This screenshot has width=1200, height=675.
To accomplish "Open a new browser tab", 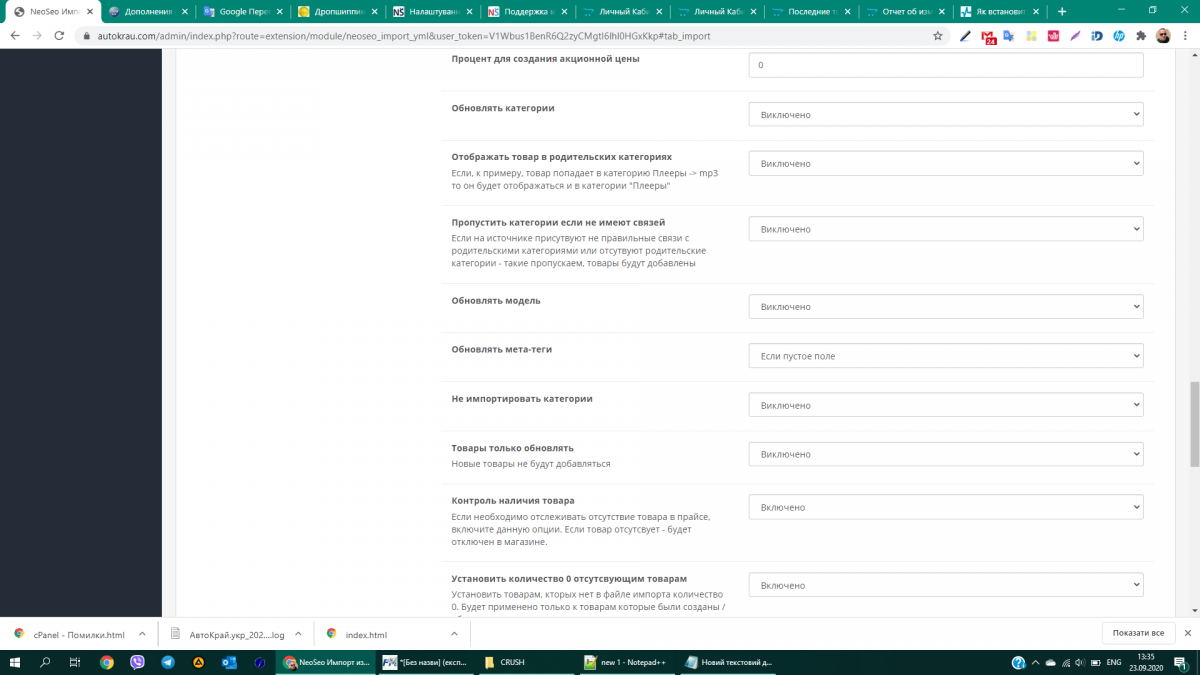I will (x=1062, y=11).
